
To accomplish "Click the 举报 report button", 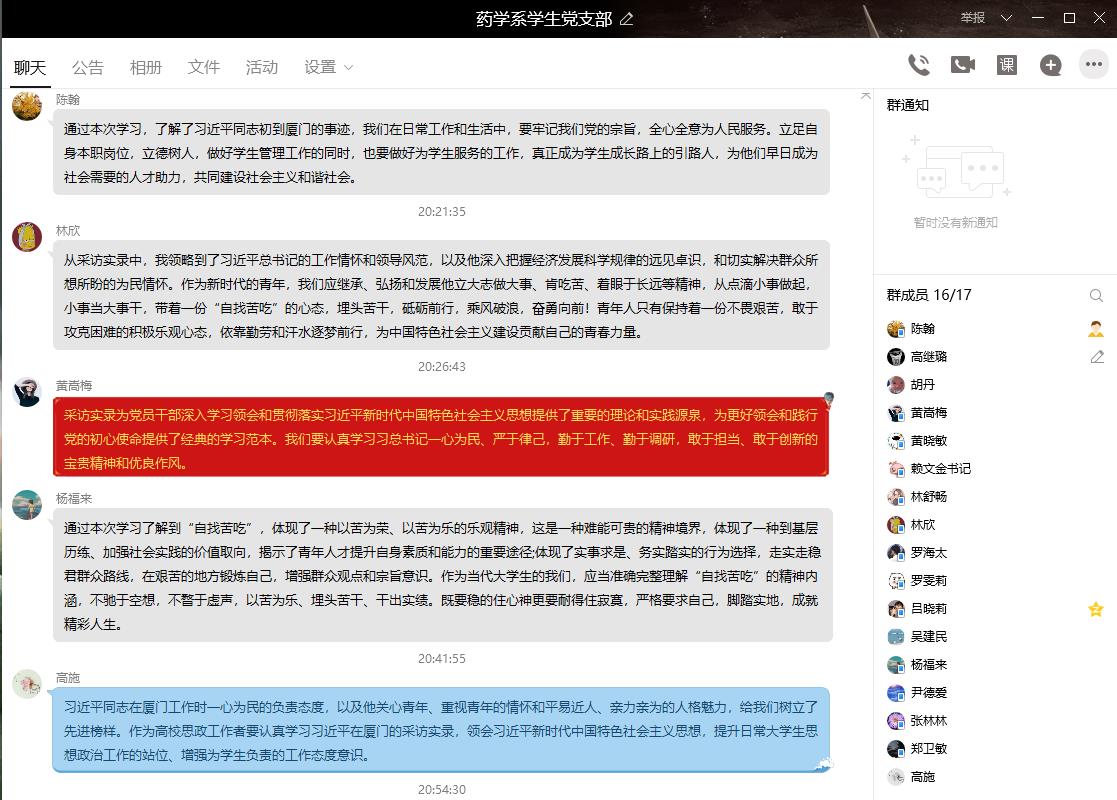I will [x=972, y=18].
